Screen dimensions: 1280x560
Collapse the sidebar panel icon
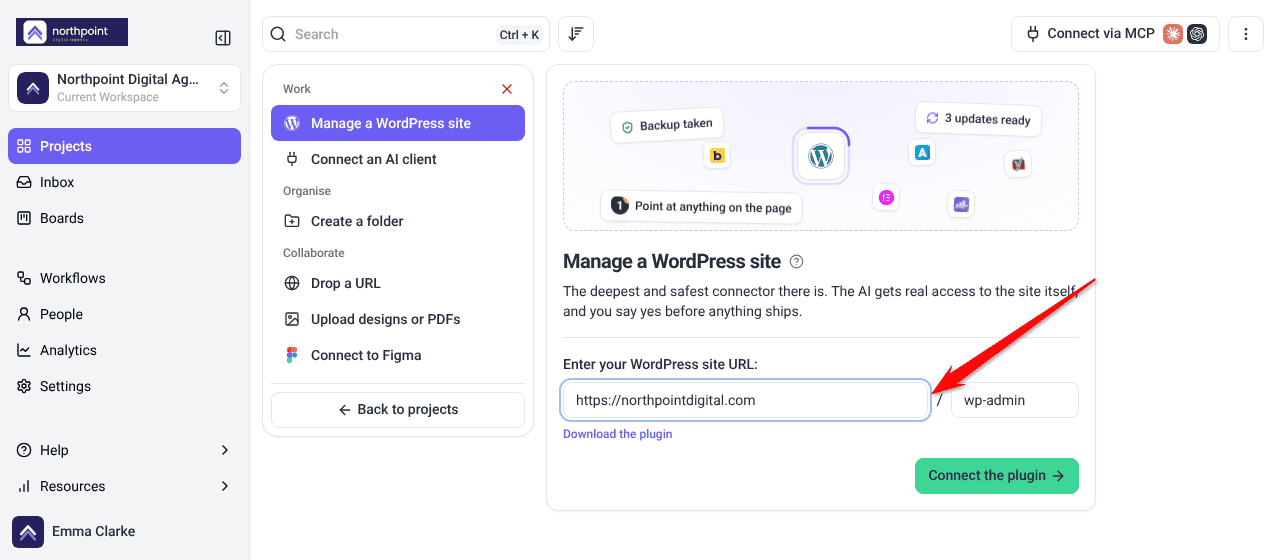coord(223,38)
